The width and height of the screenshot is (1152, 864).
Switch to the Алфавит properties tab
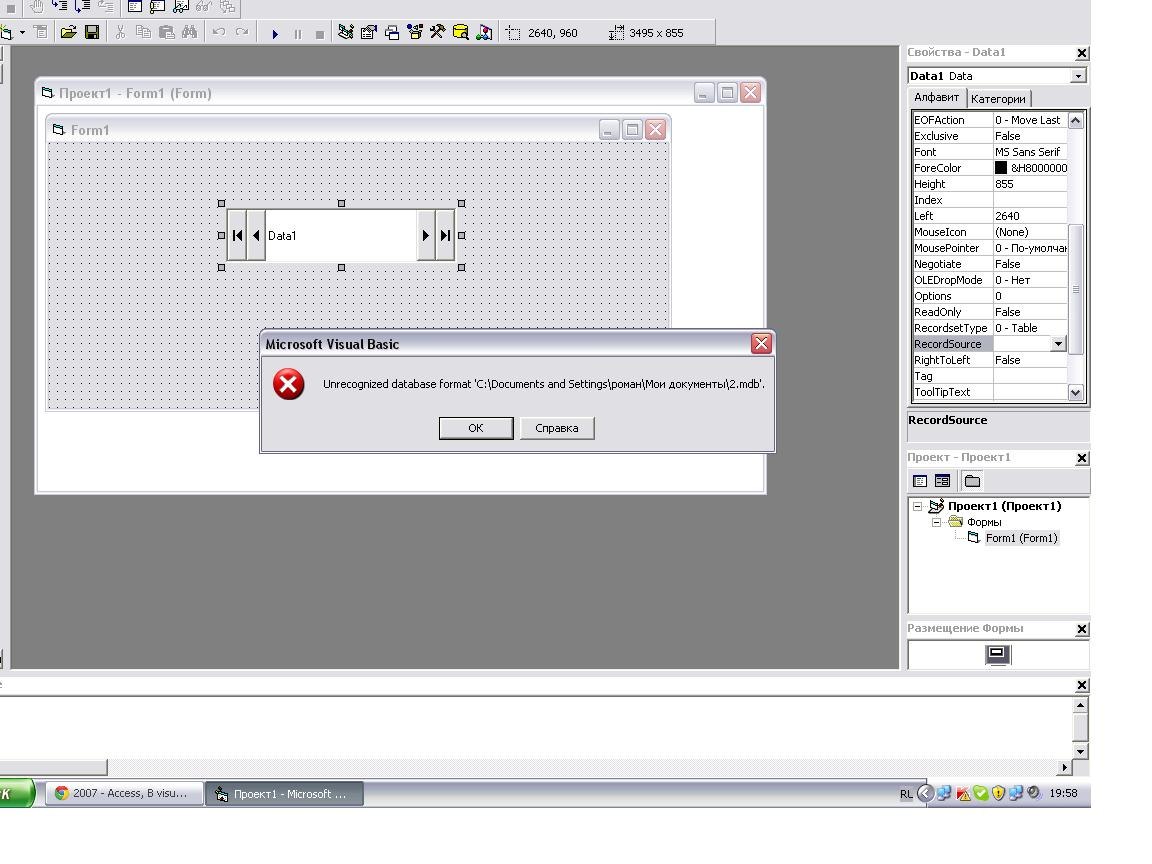click(x=936, y=97)
